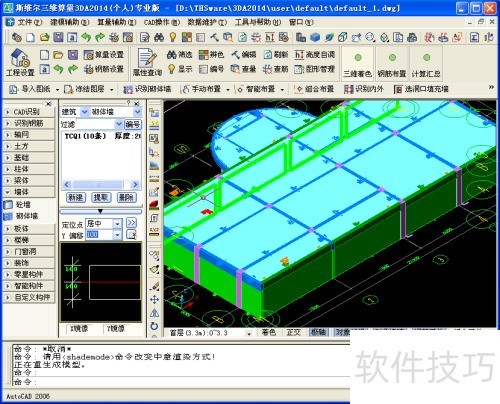
Task: Open the 工具与帮助 menu
Action: coord(258,22)
